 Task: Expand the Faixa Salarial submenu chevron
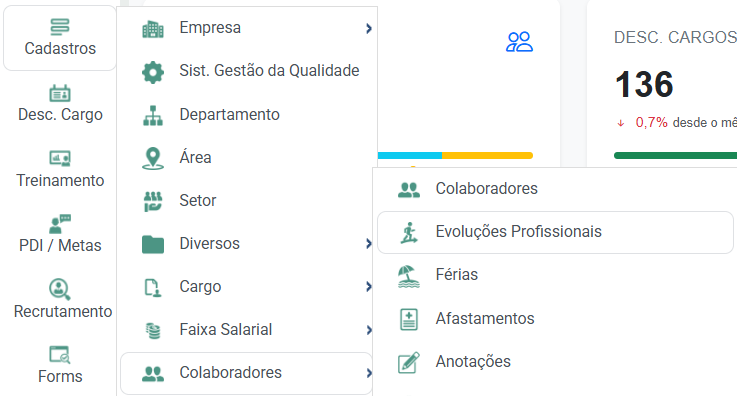[x=369, y=330]
